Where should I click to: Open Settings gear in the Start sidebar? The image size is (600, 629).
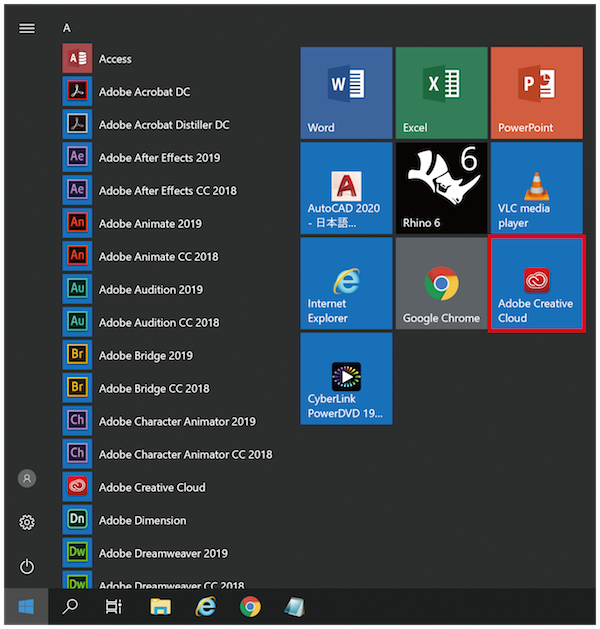click(x=27, y=523)
